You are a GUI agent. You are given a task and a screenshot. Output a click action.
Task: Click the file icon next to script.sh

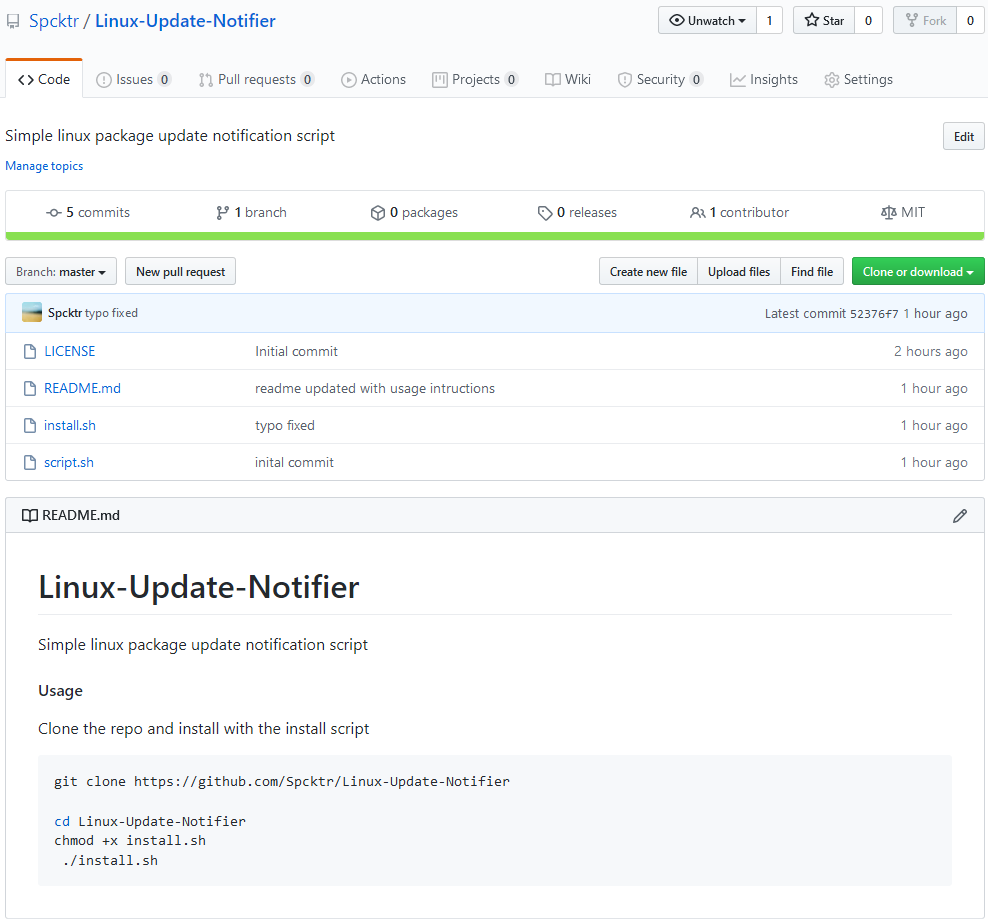(30, 463)
